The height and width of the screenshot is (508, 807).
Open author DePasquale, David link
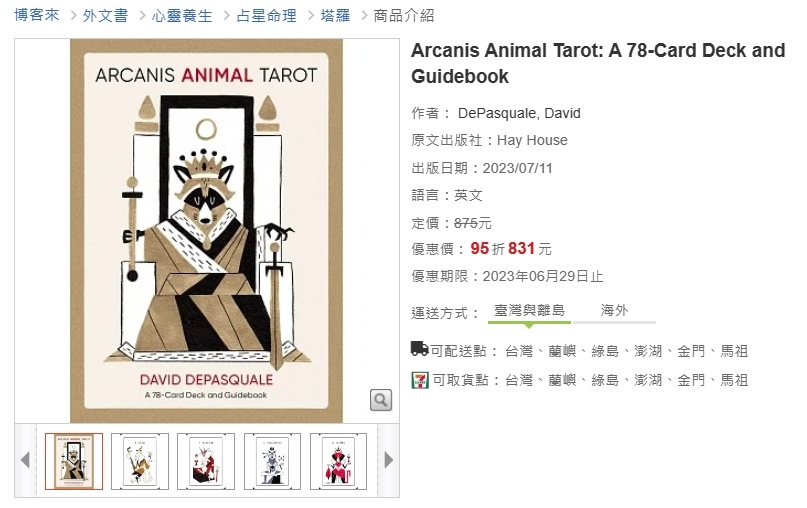click(519, 113)
